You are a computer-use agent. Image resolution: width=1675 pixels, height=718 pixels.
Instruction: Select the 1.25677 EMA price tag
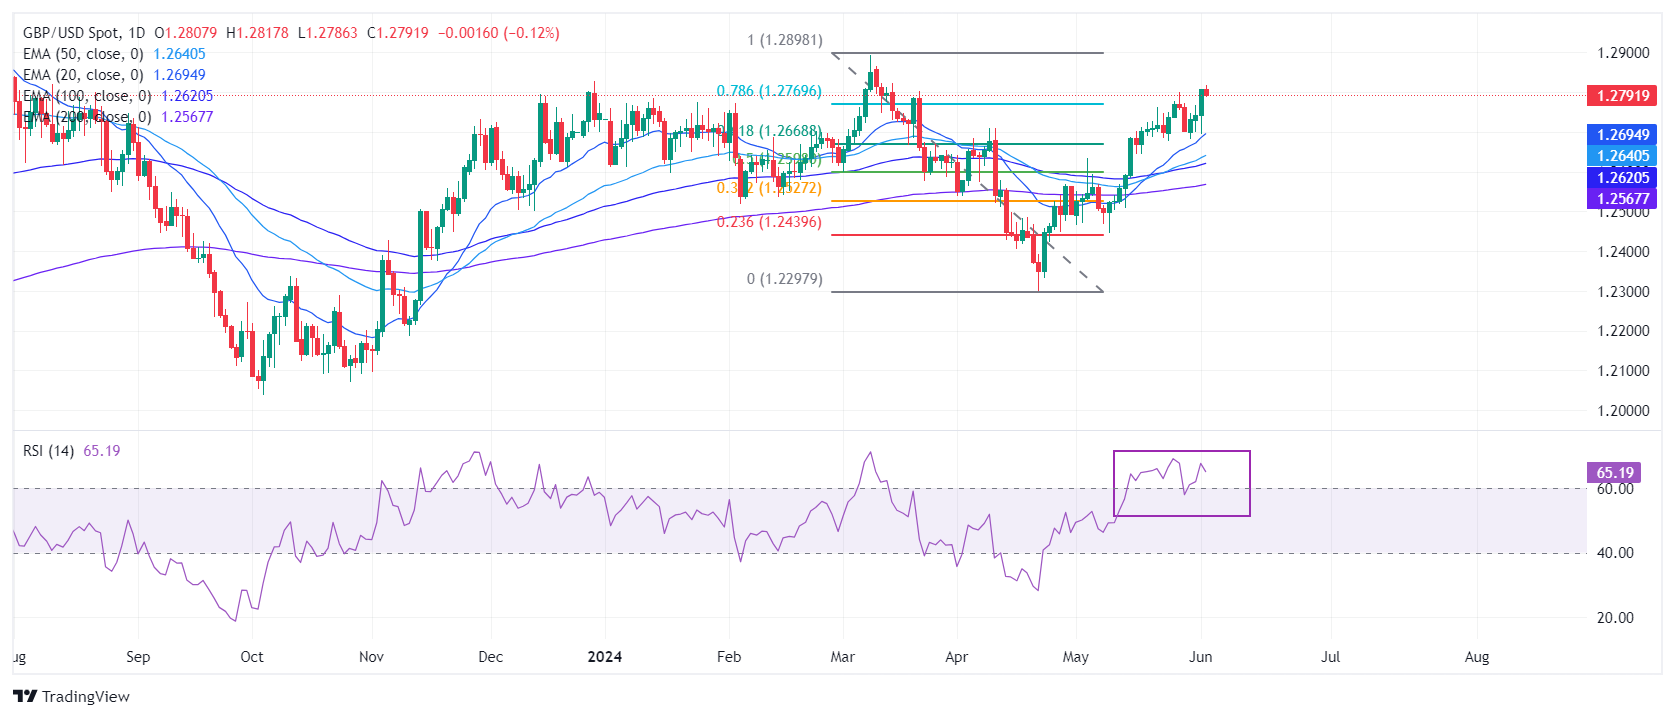pyautogui.click(x=1622, y=199)
